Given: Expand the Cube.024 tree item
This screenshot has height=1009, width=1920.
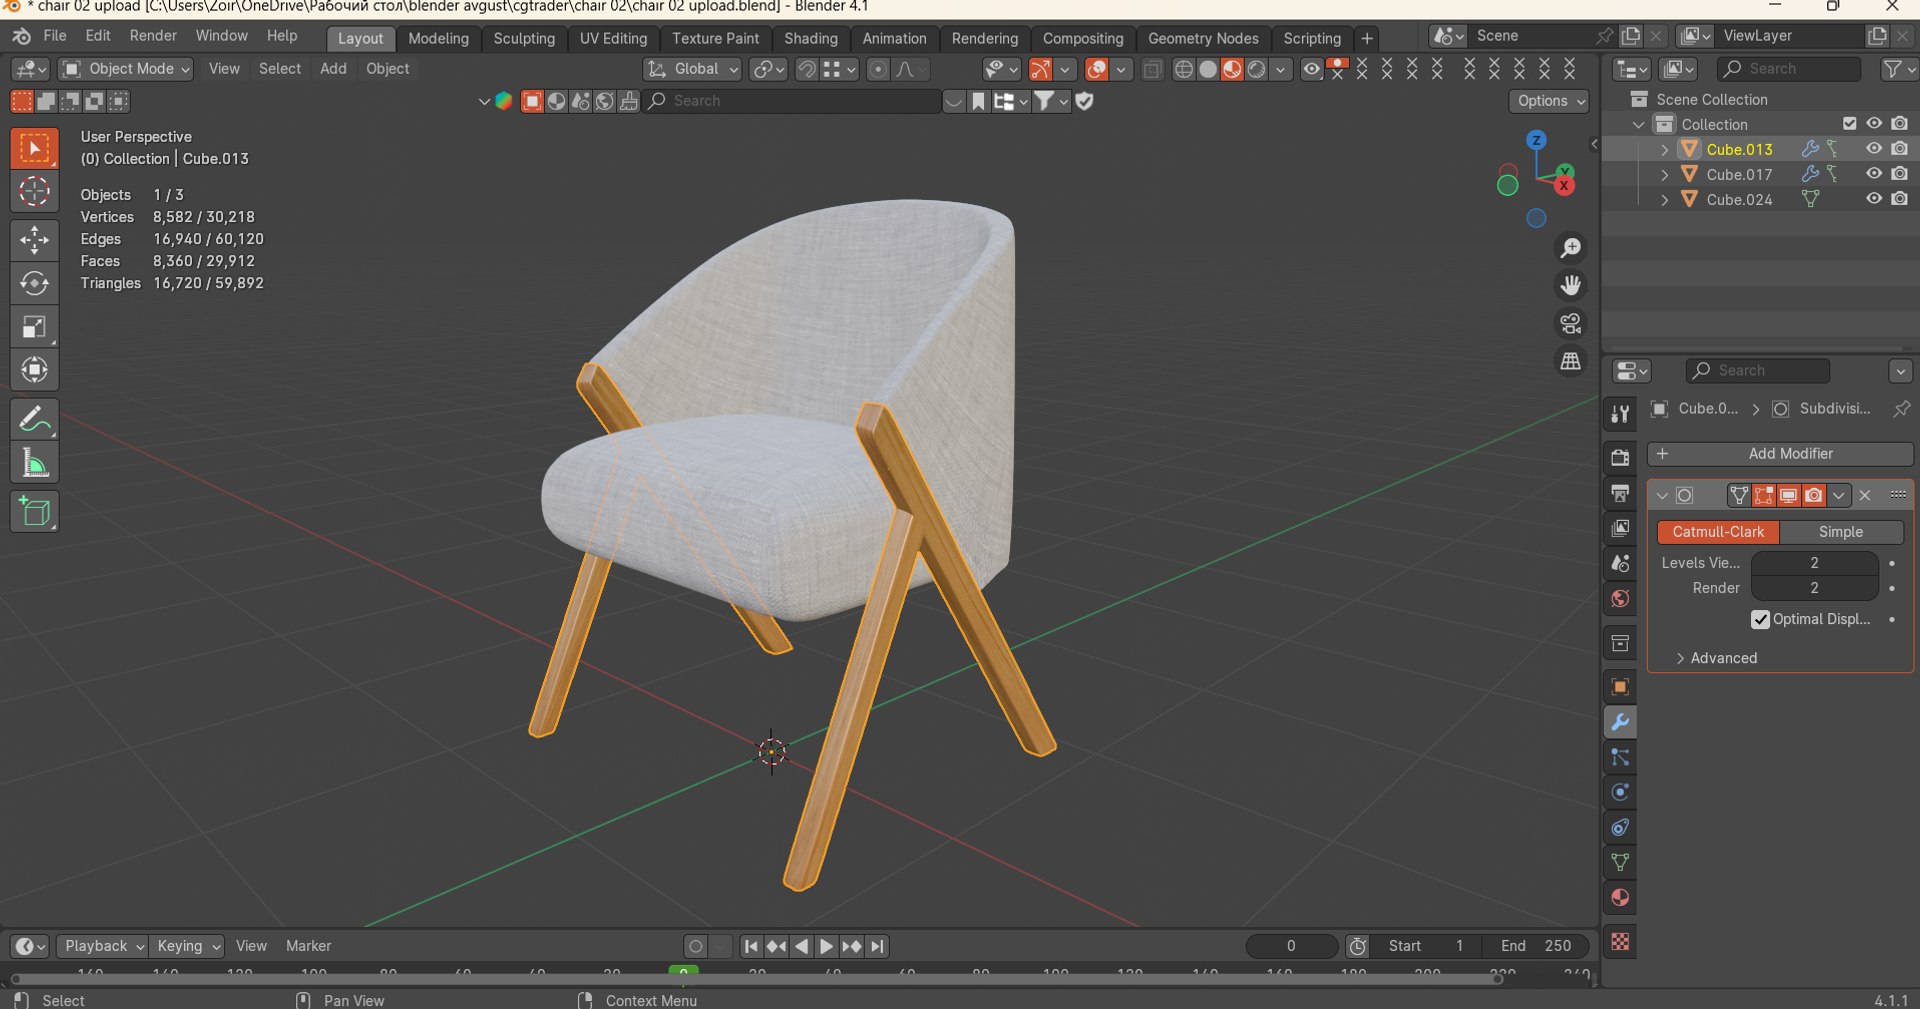Looking at the screenshot, I should pyautogui.click(x=1664, y=199).
